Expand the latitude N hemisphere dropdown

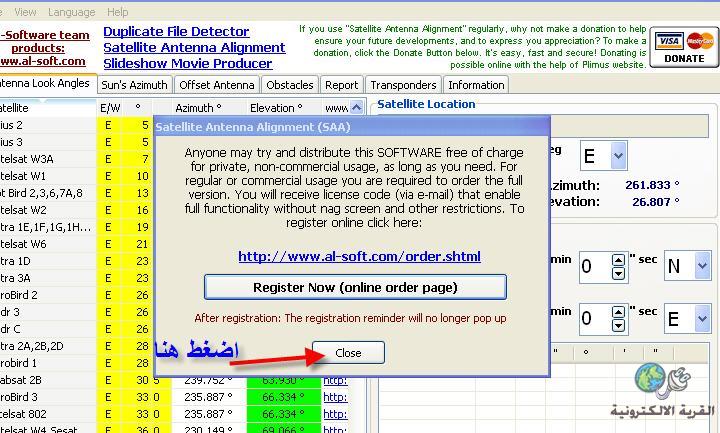[x=702, y=265]
